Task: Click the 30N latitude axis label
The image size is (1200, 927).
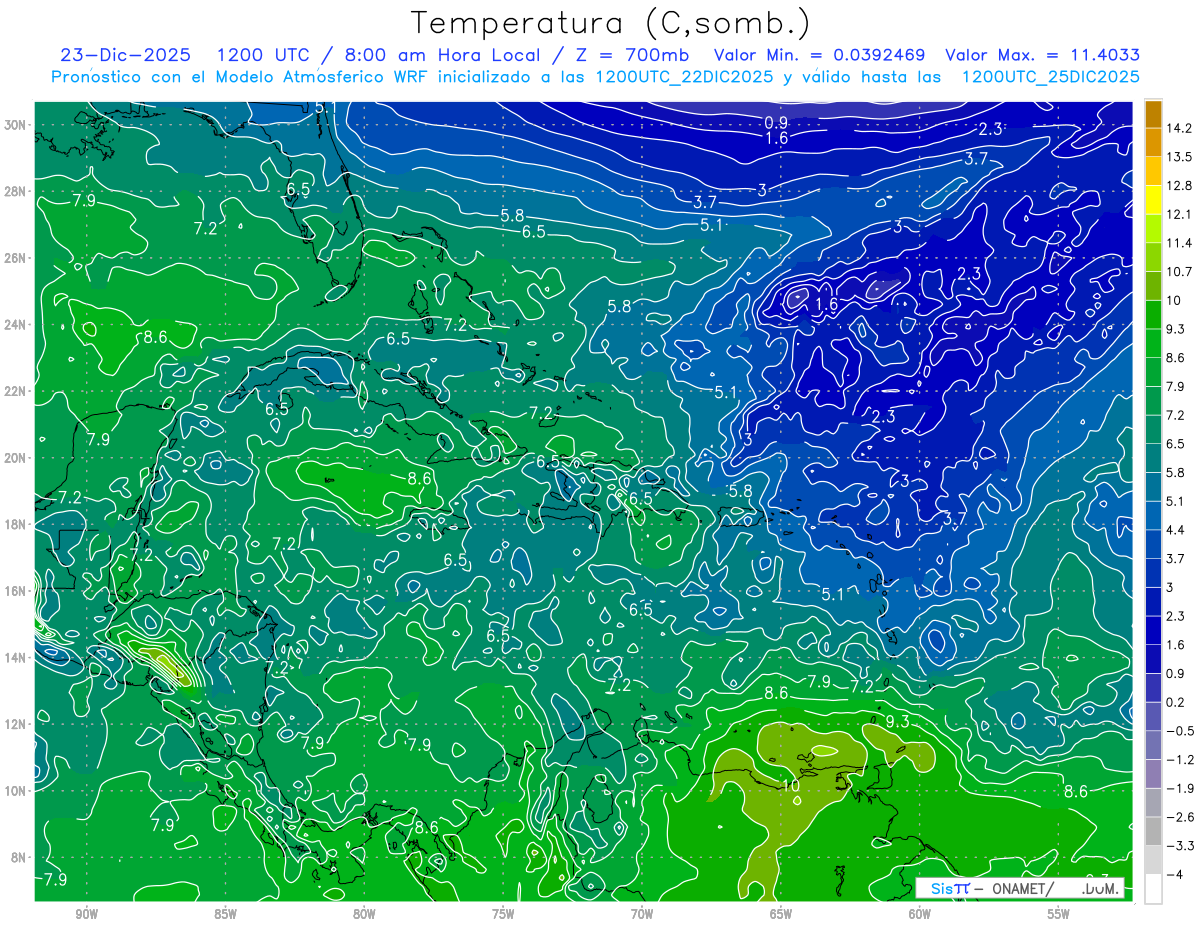Action: (16, 125)
